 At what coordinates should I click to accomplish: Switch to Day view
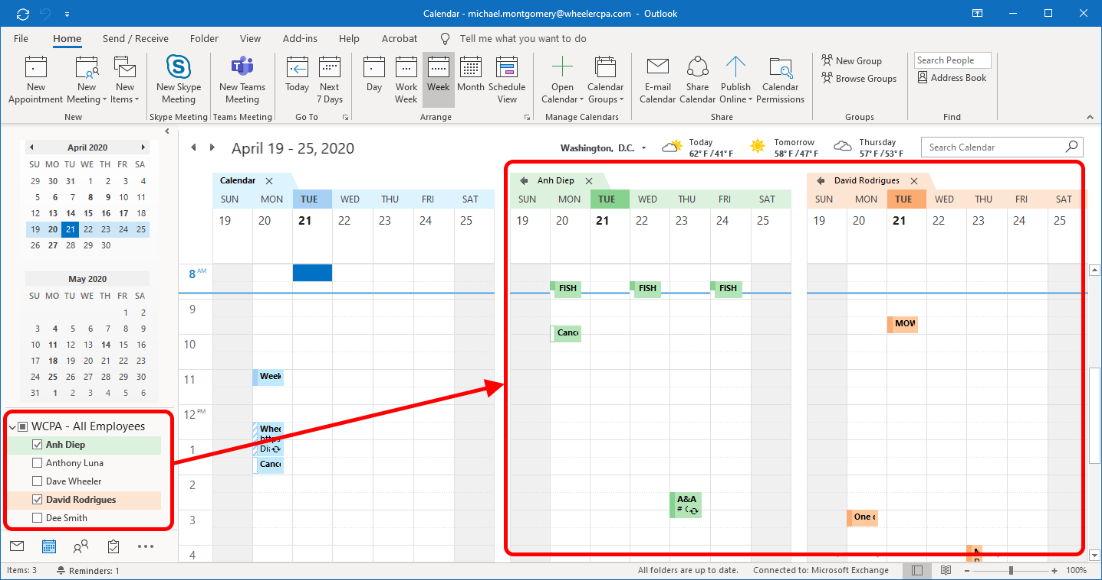coord(374,75)
